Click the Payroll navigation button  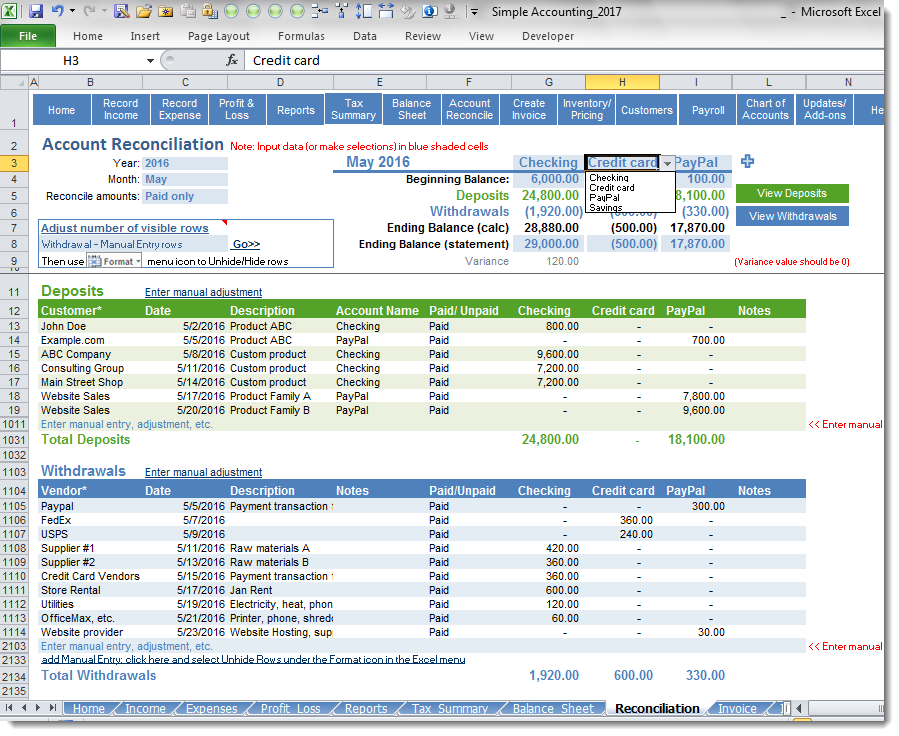708,109
